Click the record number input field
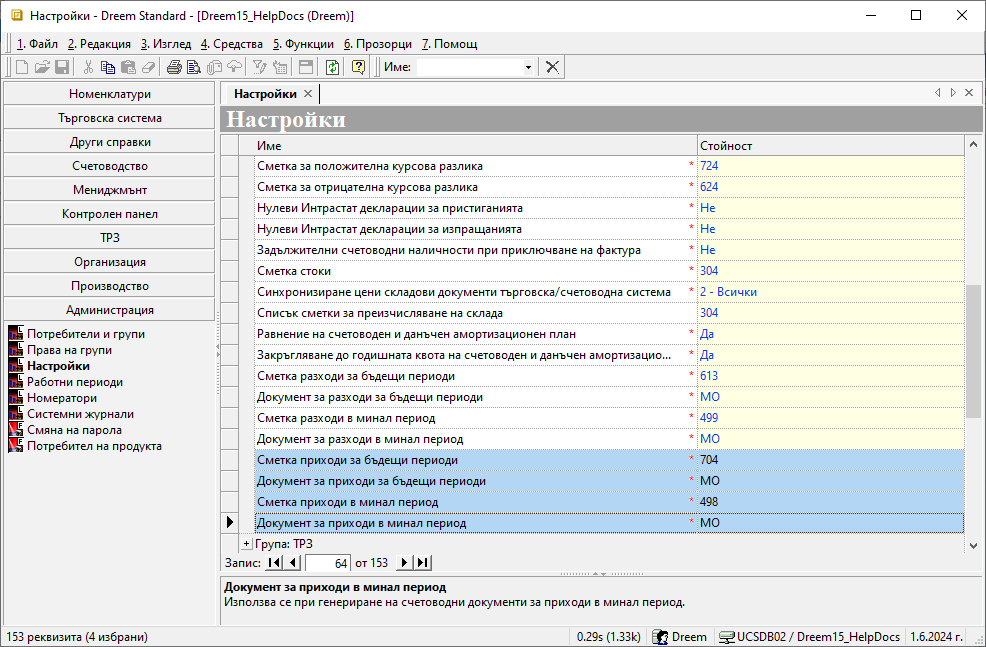This screenshot has width=986, height=647. click(x=327, y=563)
